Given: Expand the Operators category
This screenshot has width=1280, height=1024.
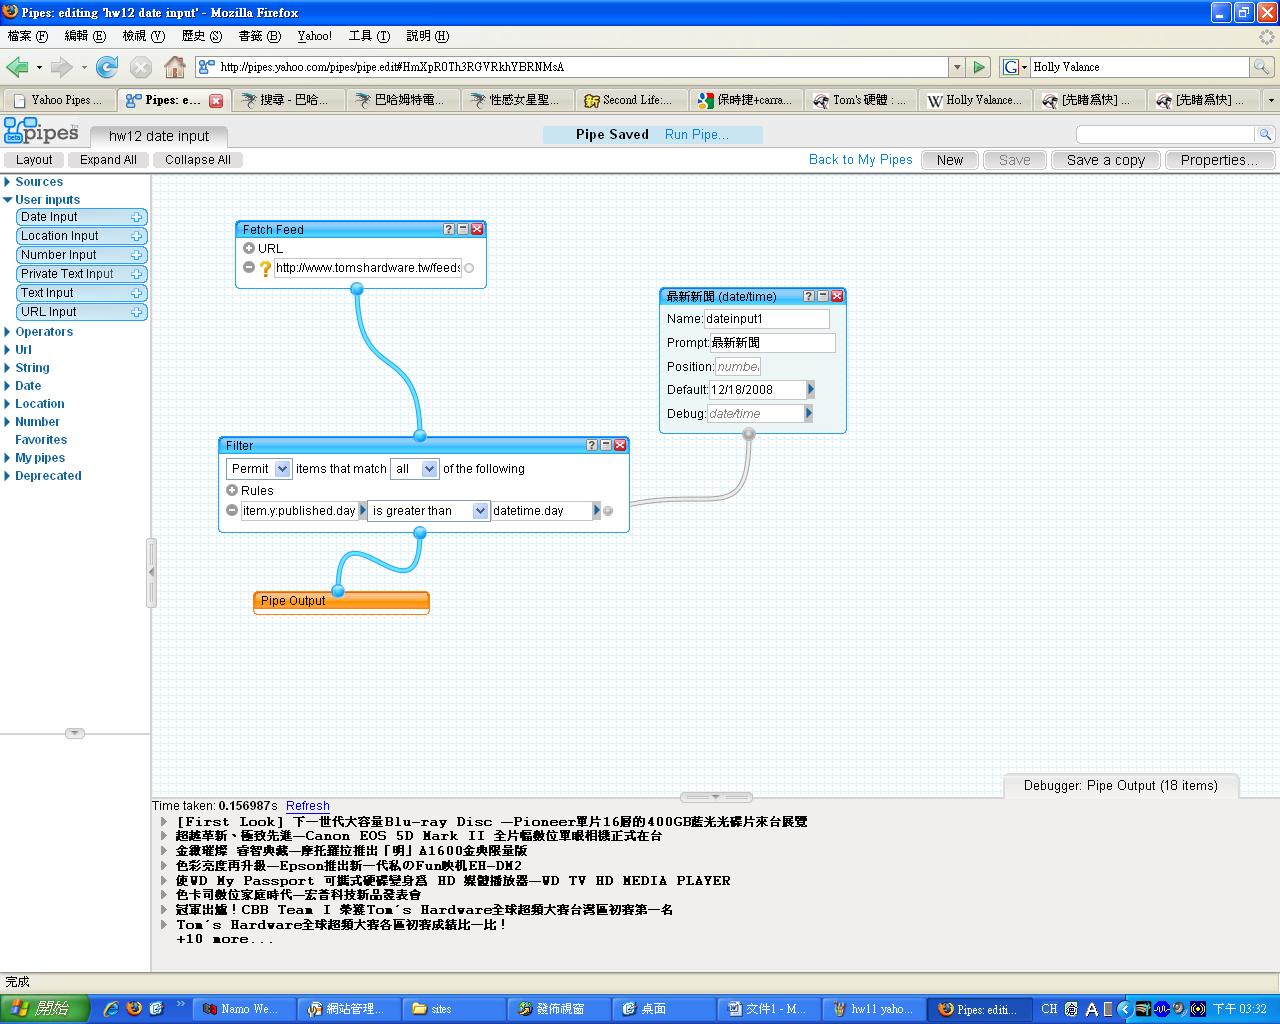Looking at the screenshot, I should pyautogui.click(x=8, y=332).
